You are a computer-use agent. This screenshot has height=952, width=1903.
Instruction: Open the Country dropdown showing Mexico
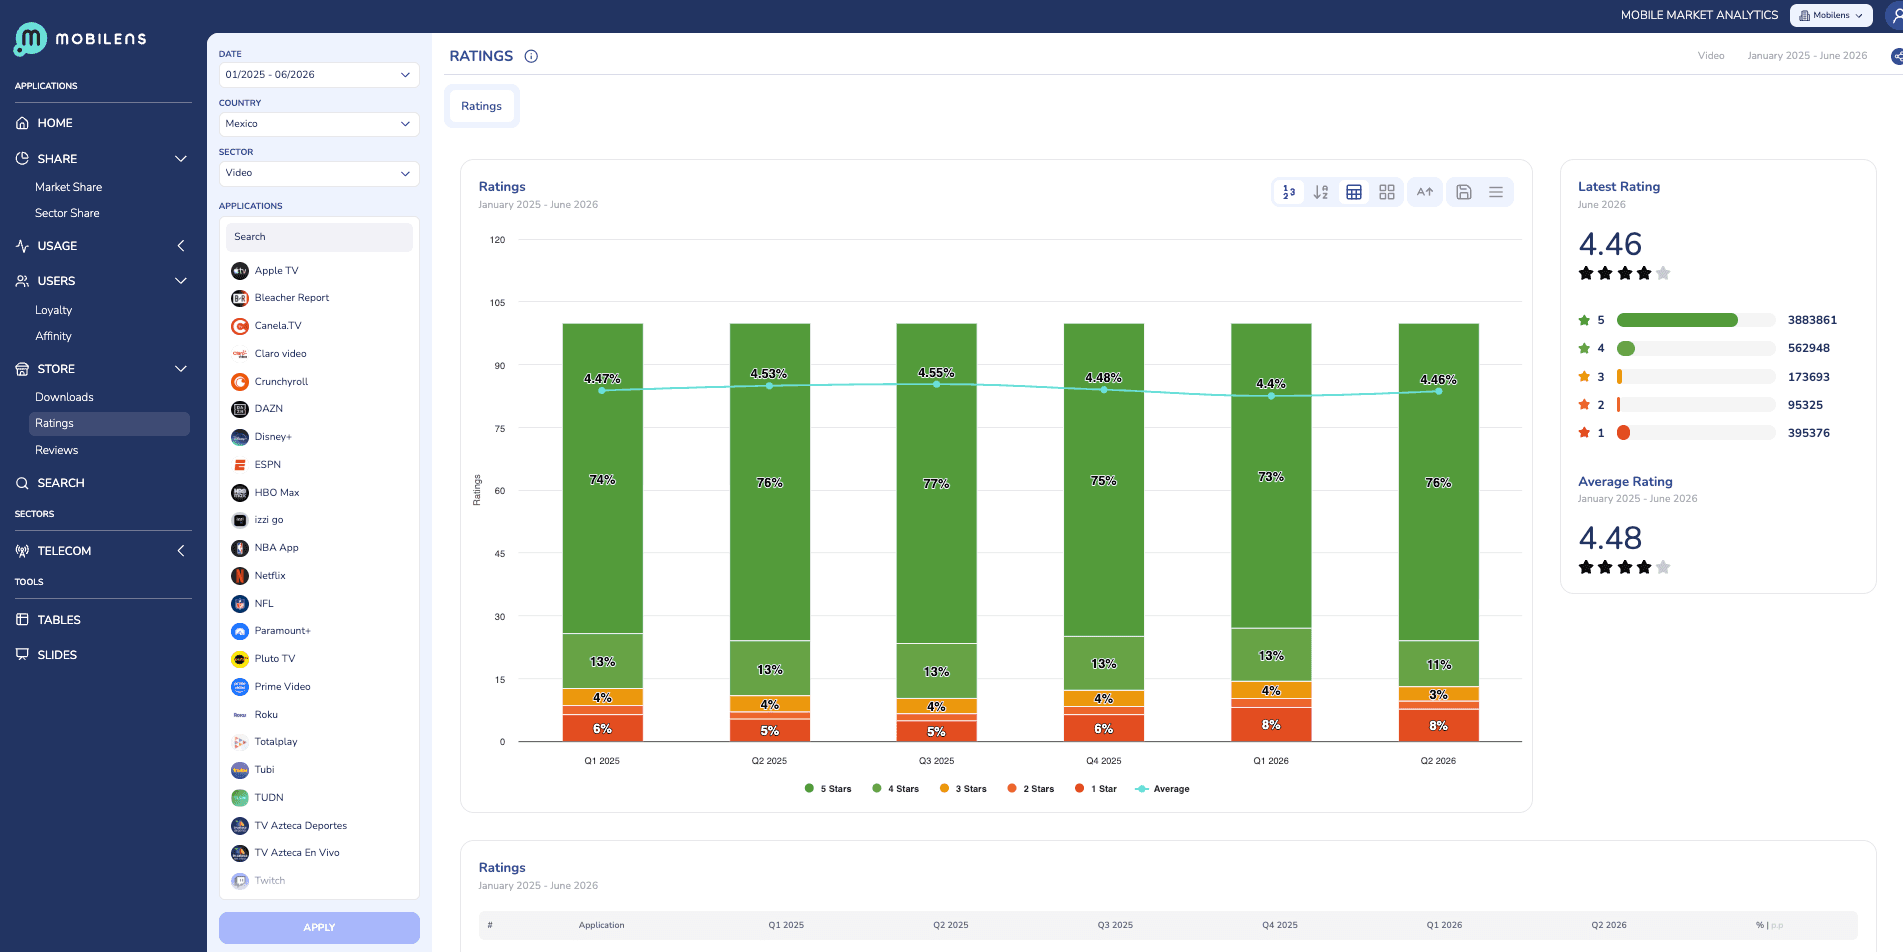(x=319, y=124)
